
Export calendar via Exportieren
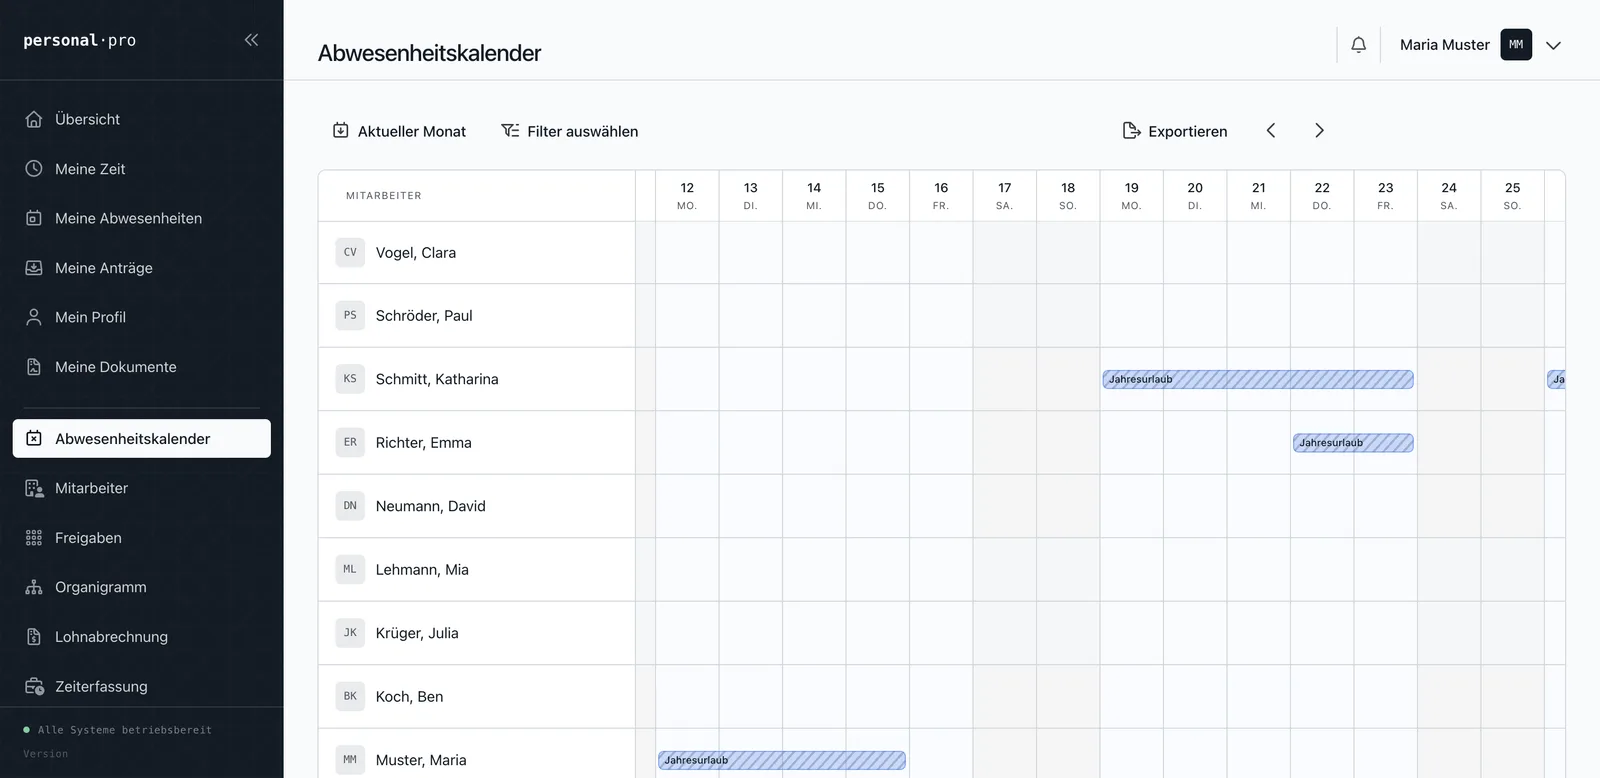click(x=1175, y=131)
